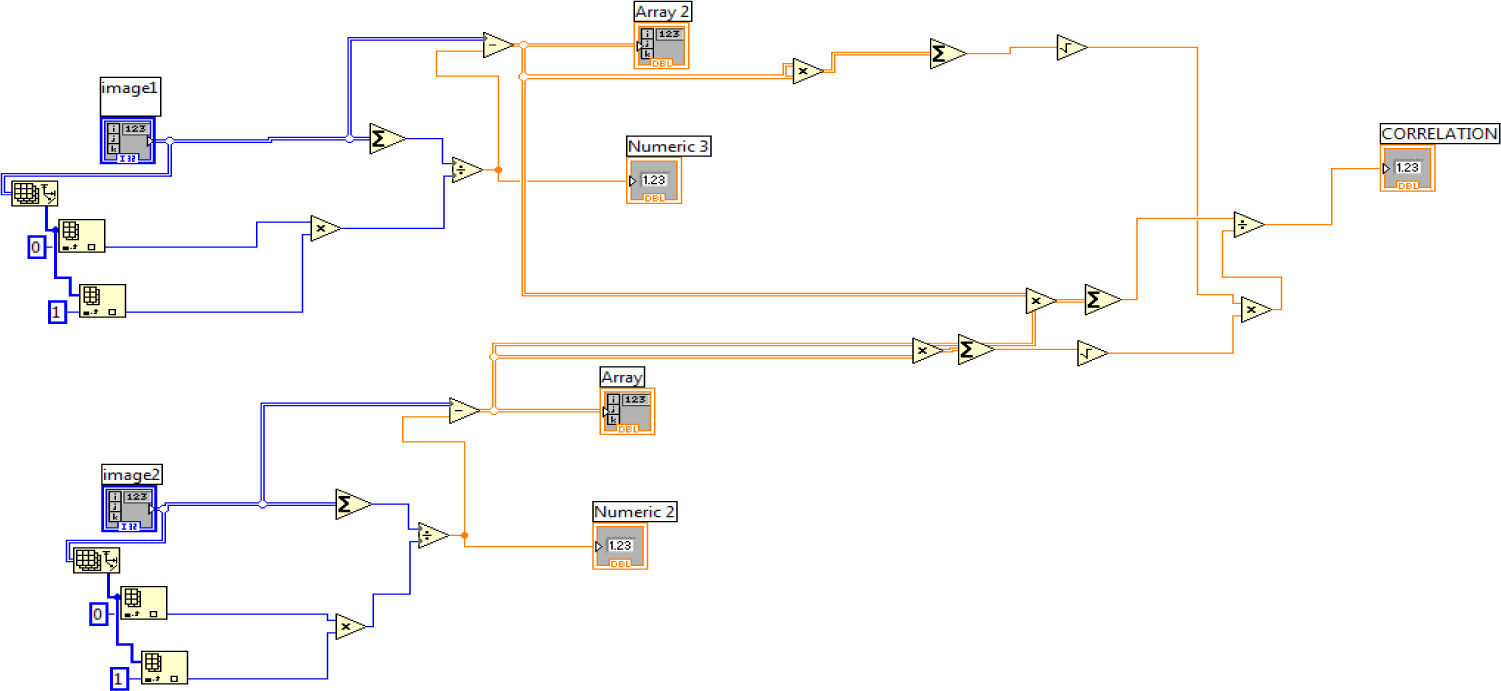Select the divide node wired to Numeric 3
Image resolution: width=1501 pixels, height=691 pixels.
click(465, 169)
